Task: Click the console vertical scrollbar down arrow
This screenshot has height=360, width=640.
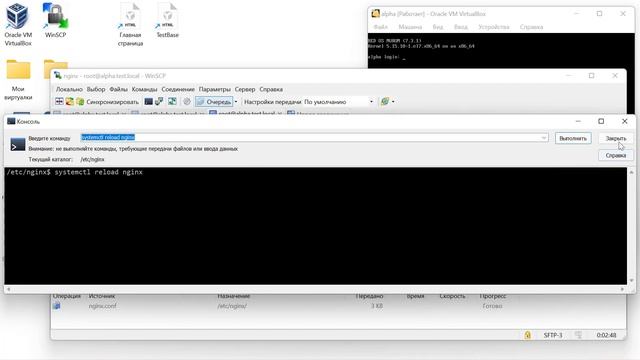Action: pyautogui.click(x=631, y=280)
